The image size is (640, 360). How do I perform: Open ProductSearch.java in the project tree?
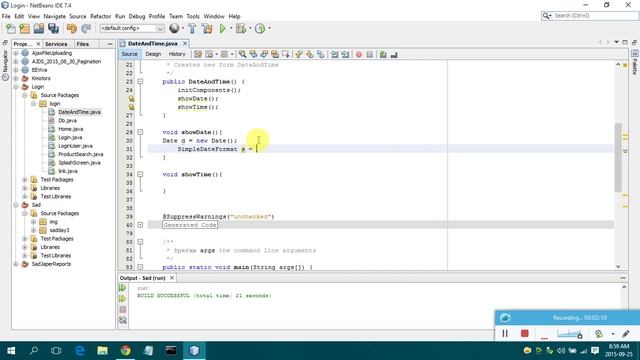[x=80, y=154]
